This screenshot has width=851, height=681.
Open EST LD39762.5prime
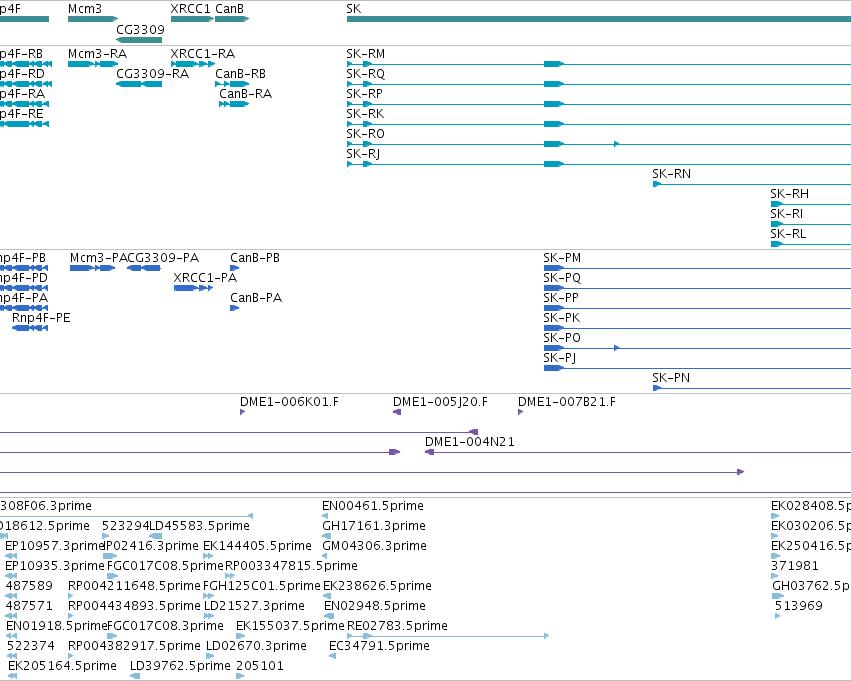pyautogui.click(x=180, y=666)
